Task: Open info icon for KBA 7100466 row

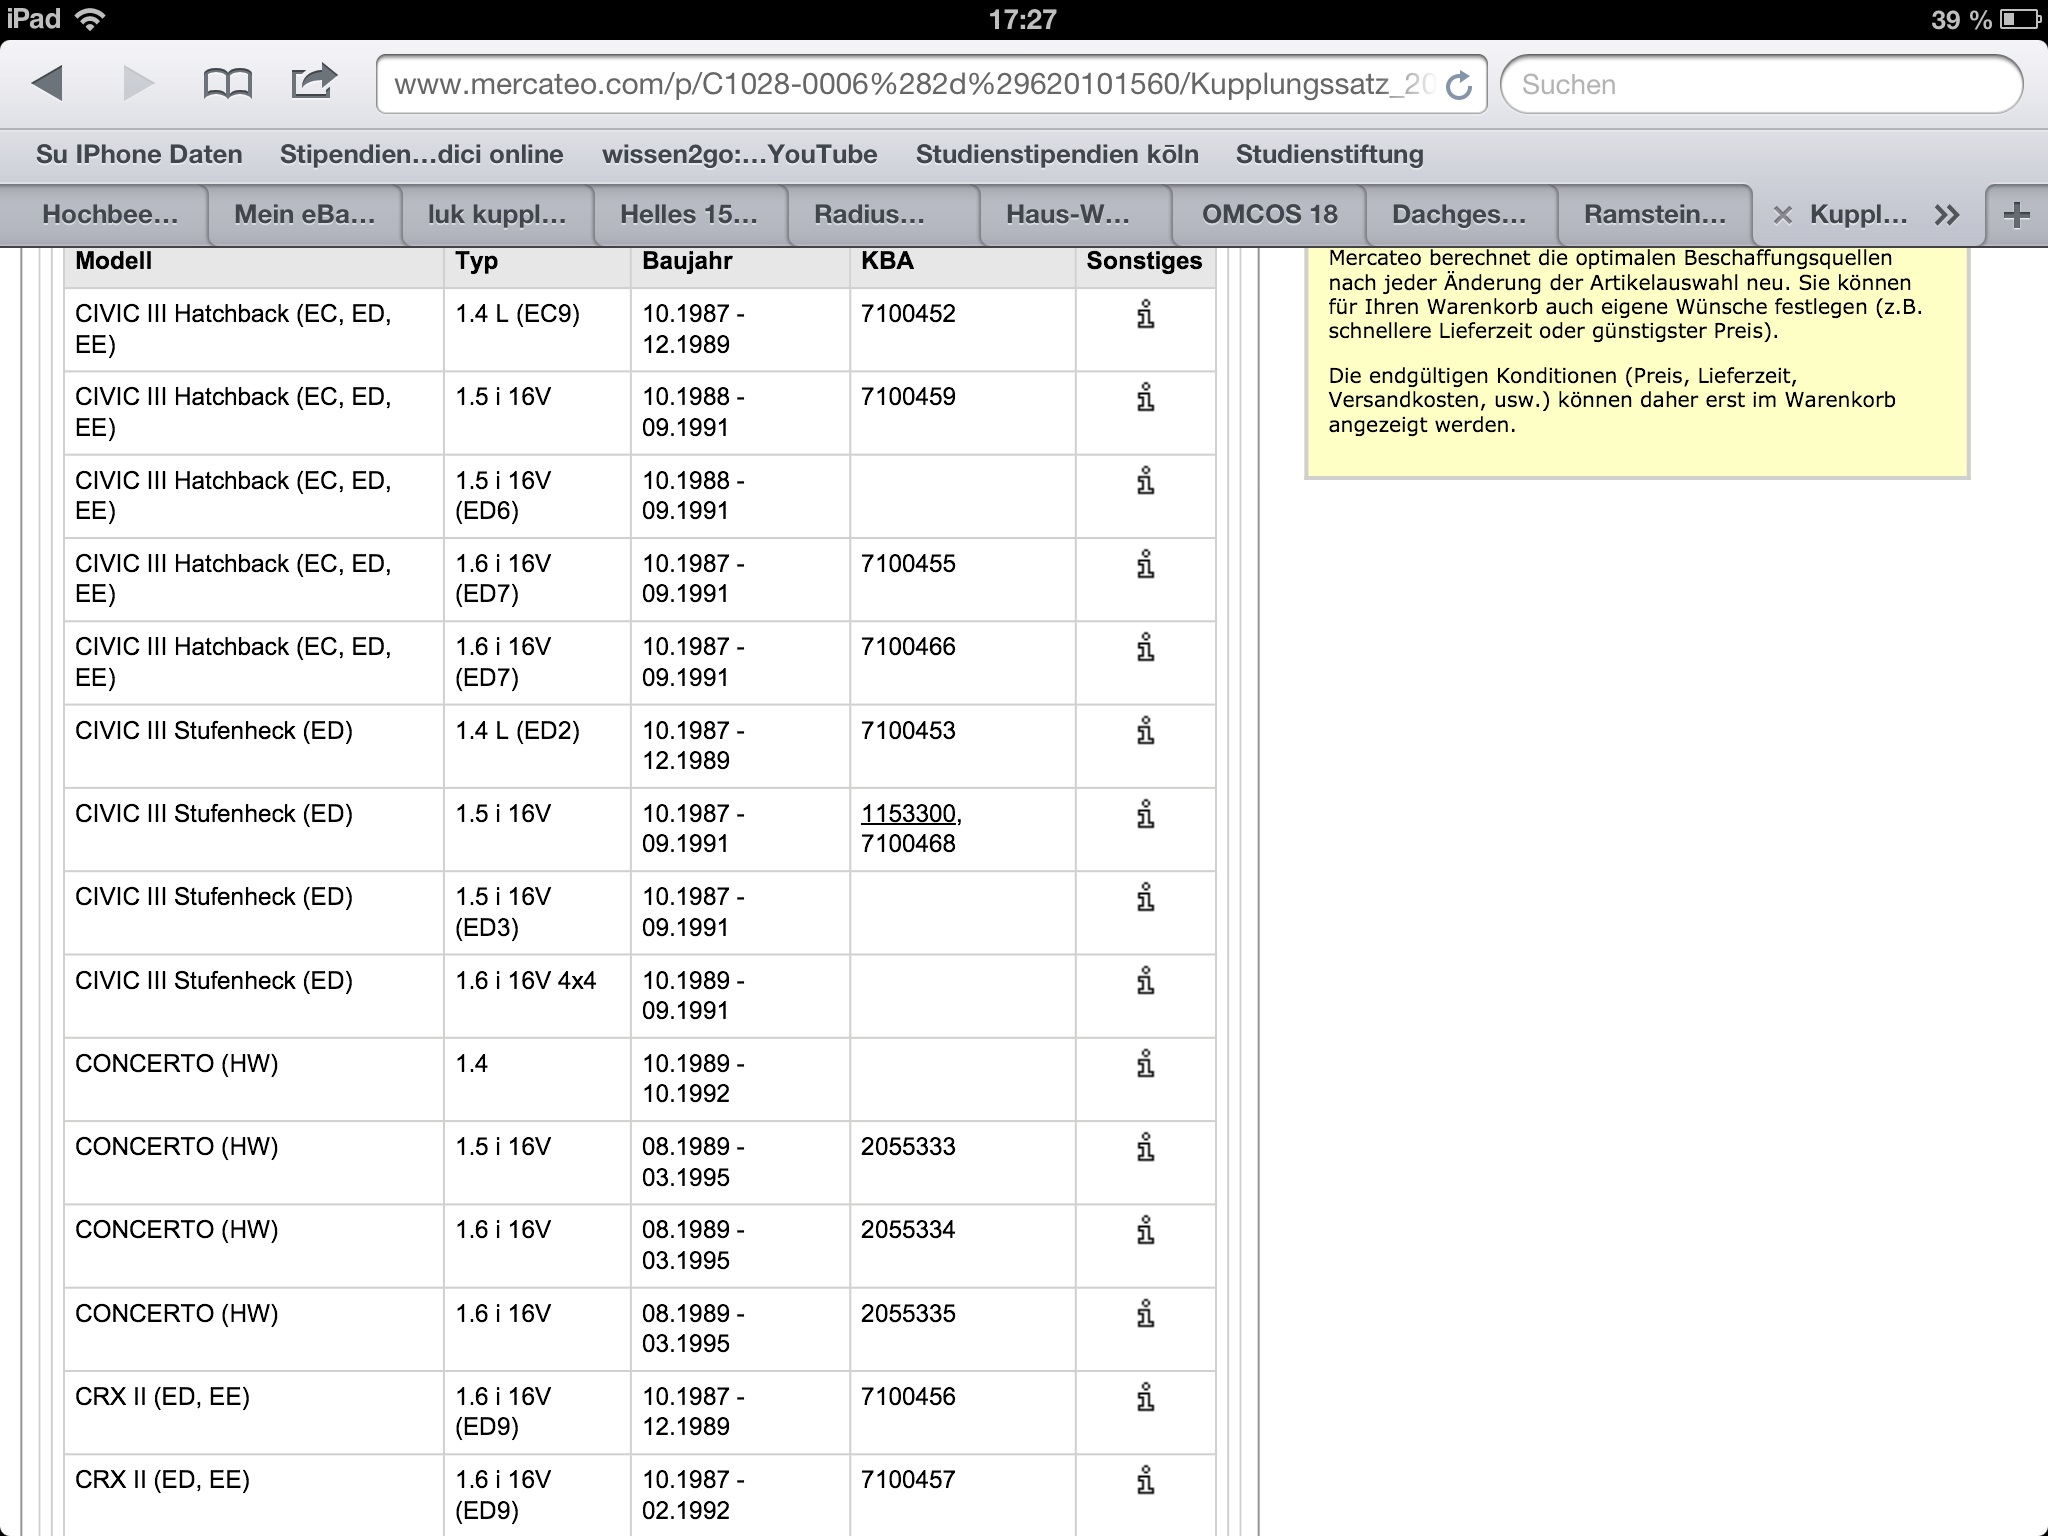Action: 1145,648
